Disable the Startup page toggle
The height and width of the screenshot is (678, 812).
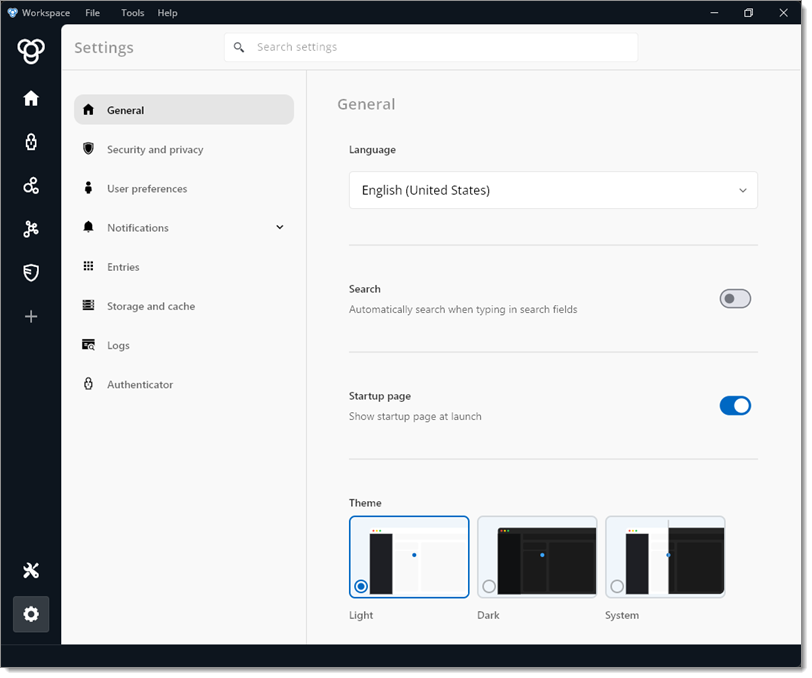(735, 406)
